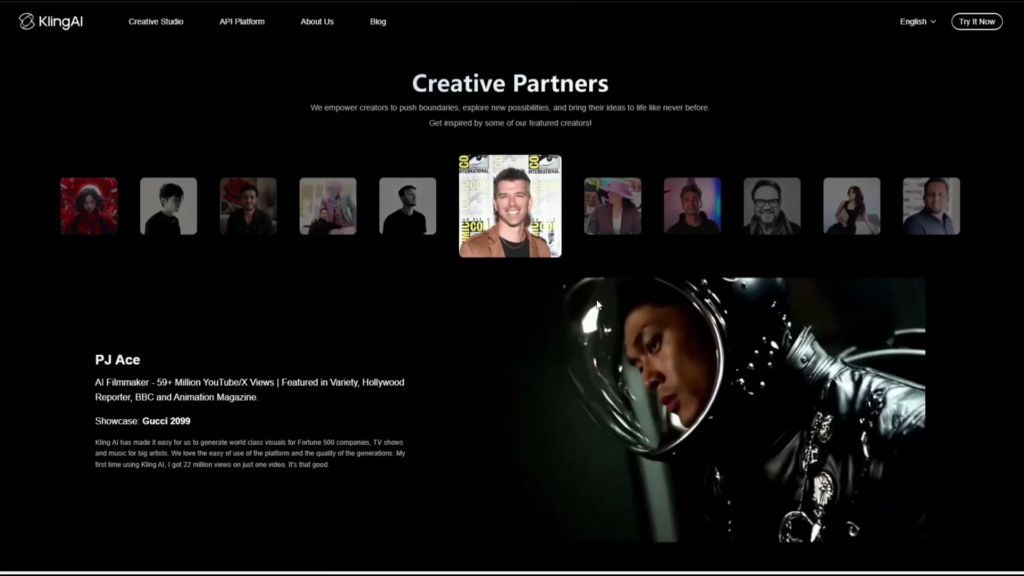Choose the third creator thumbnail with red background
Screen dimensions: 1024x576
(x=248, y=206)
